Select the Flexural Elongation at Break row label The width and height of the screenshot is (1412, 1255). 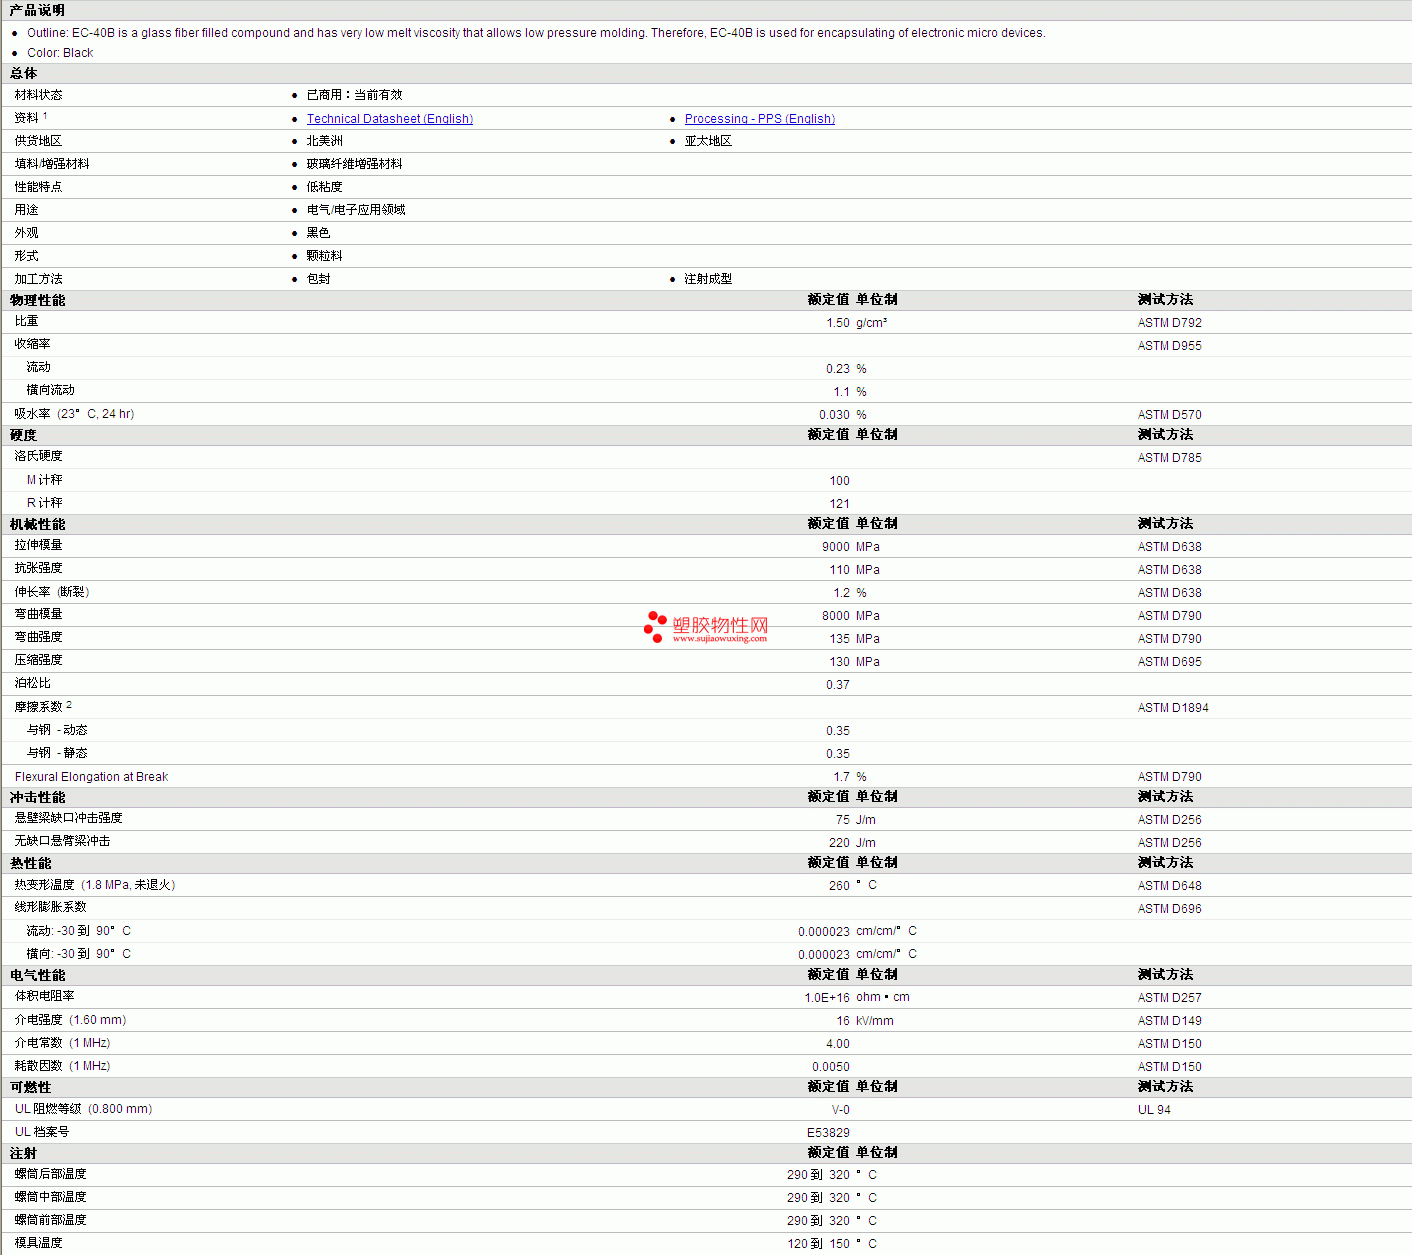pyautogui.click(x=91, y=777)
